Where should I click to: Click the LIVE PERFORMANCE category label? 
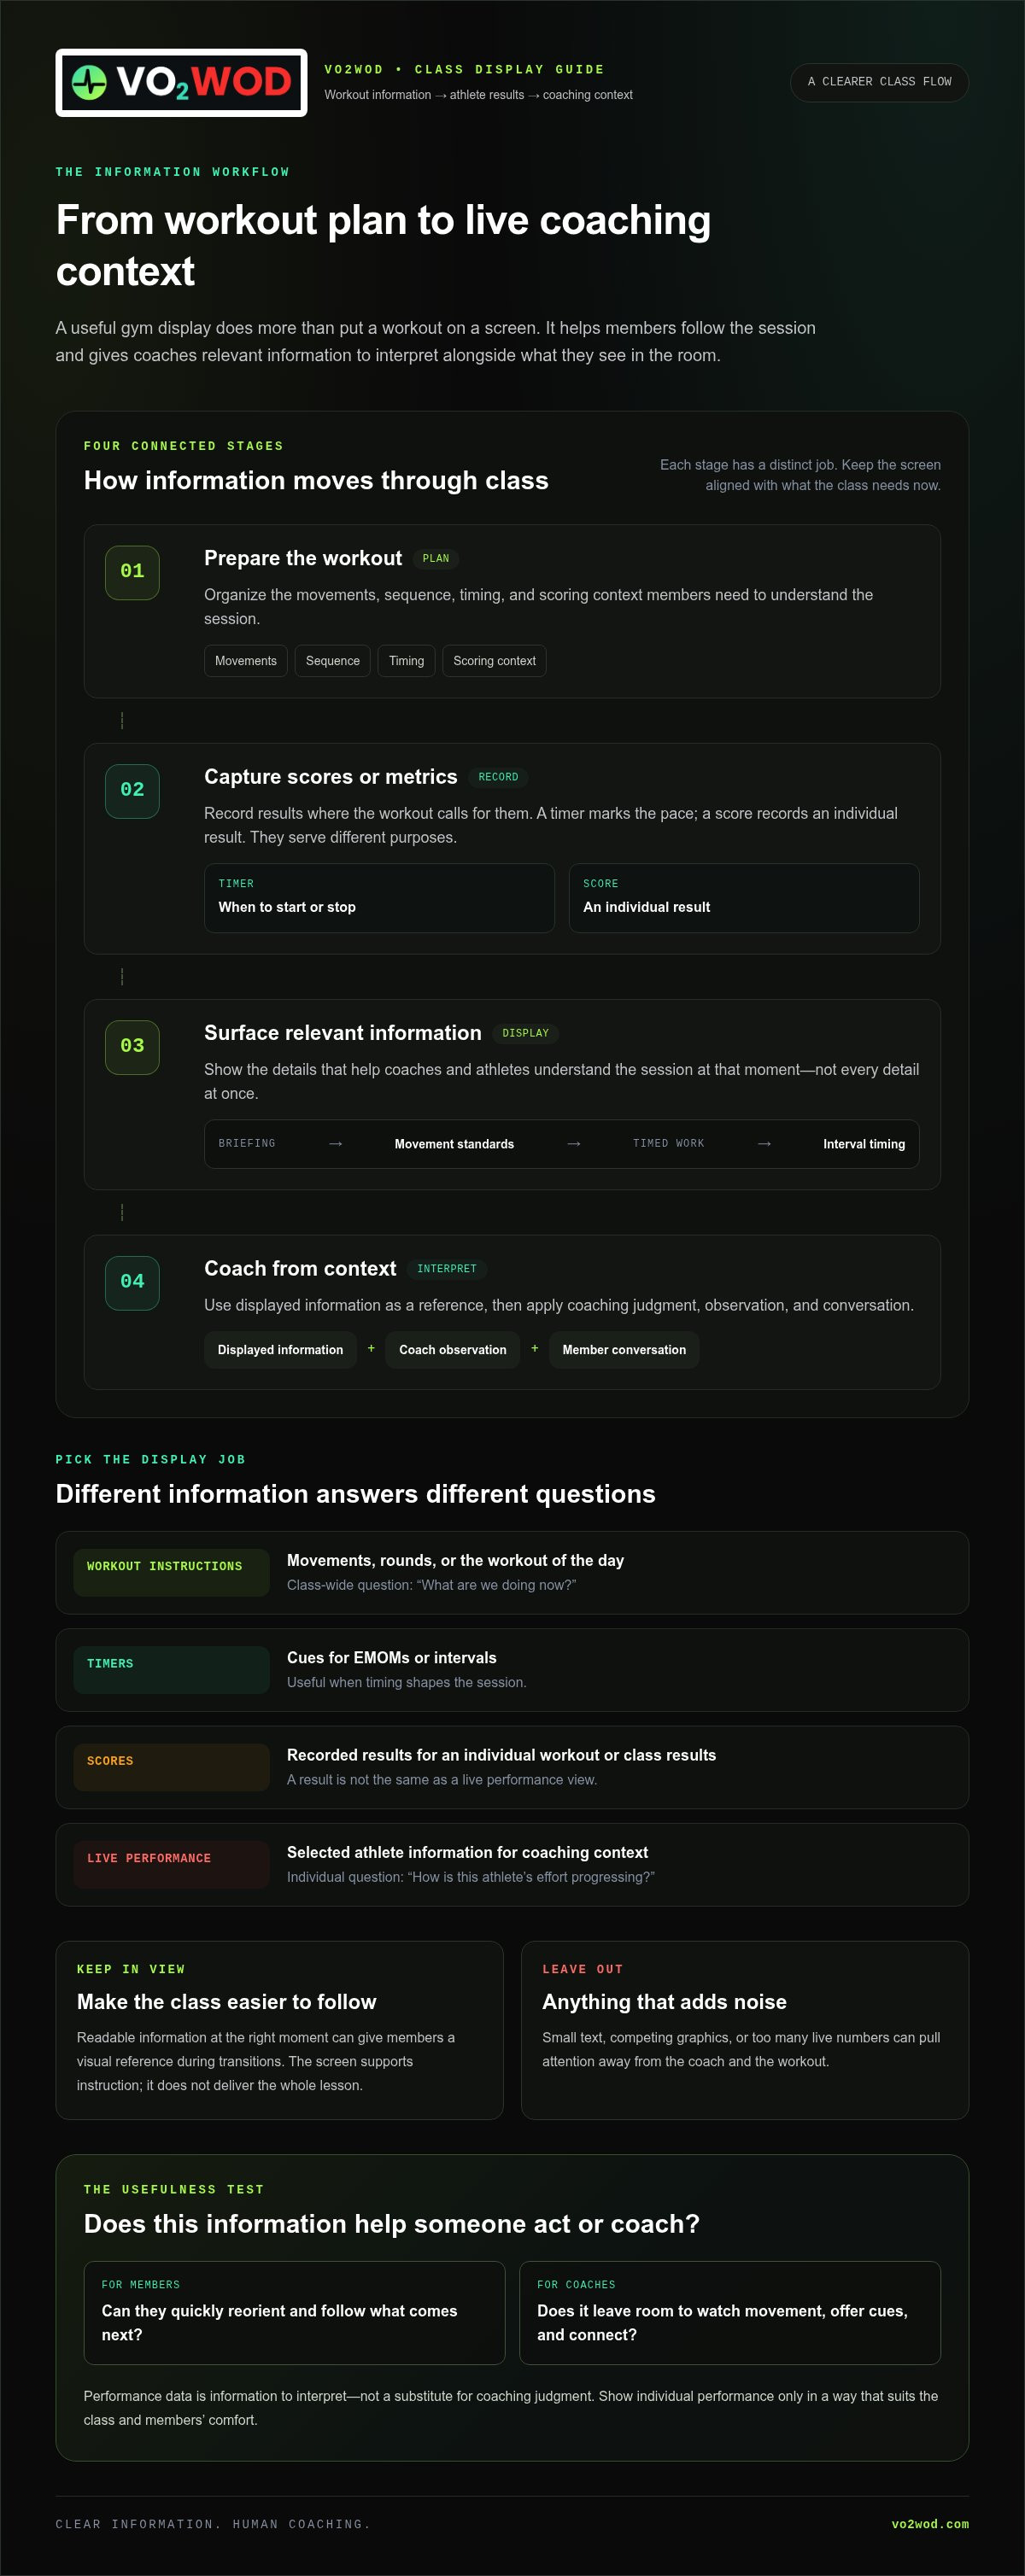click(172, 1865)
